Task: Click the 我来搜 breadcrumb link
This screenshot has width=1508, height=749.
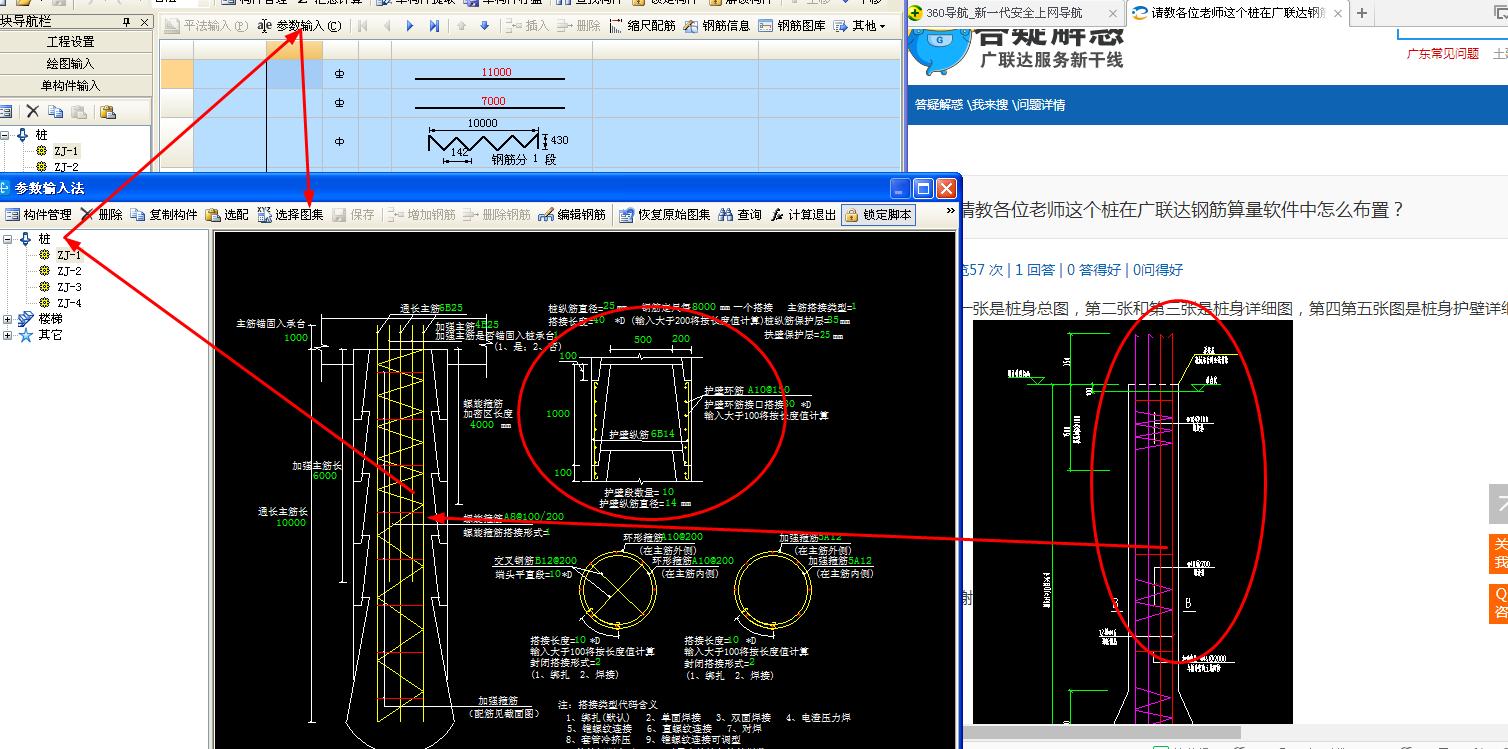Action: point(989,104)
